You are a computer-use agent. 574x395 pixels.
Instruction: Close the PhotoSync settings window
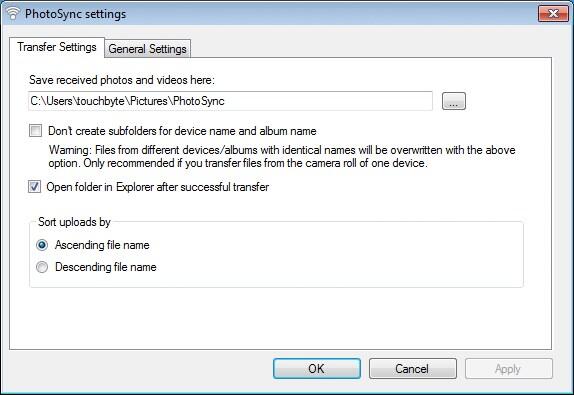pos(553,14)
